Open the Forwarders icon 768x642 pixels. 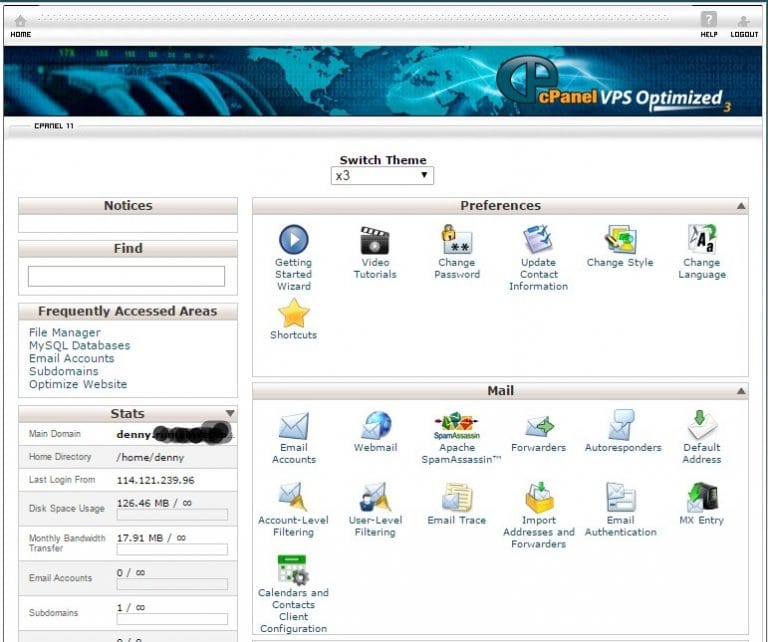coord(539,426)
